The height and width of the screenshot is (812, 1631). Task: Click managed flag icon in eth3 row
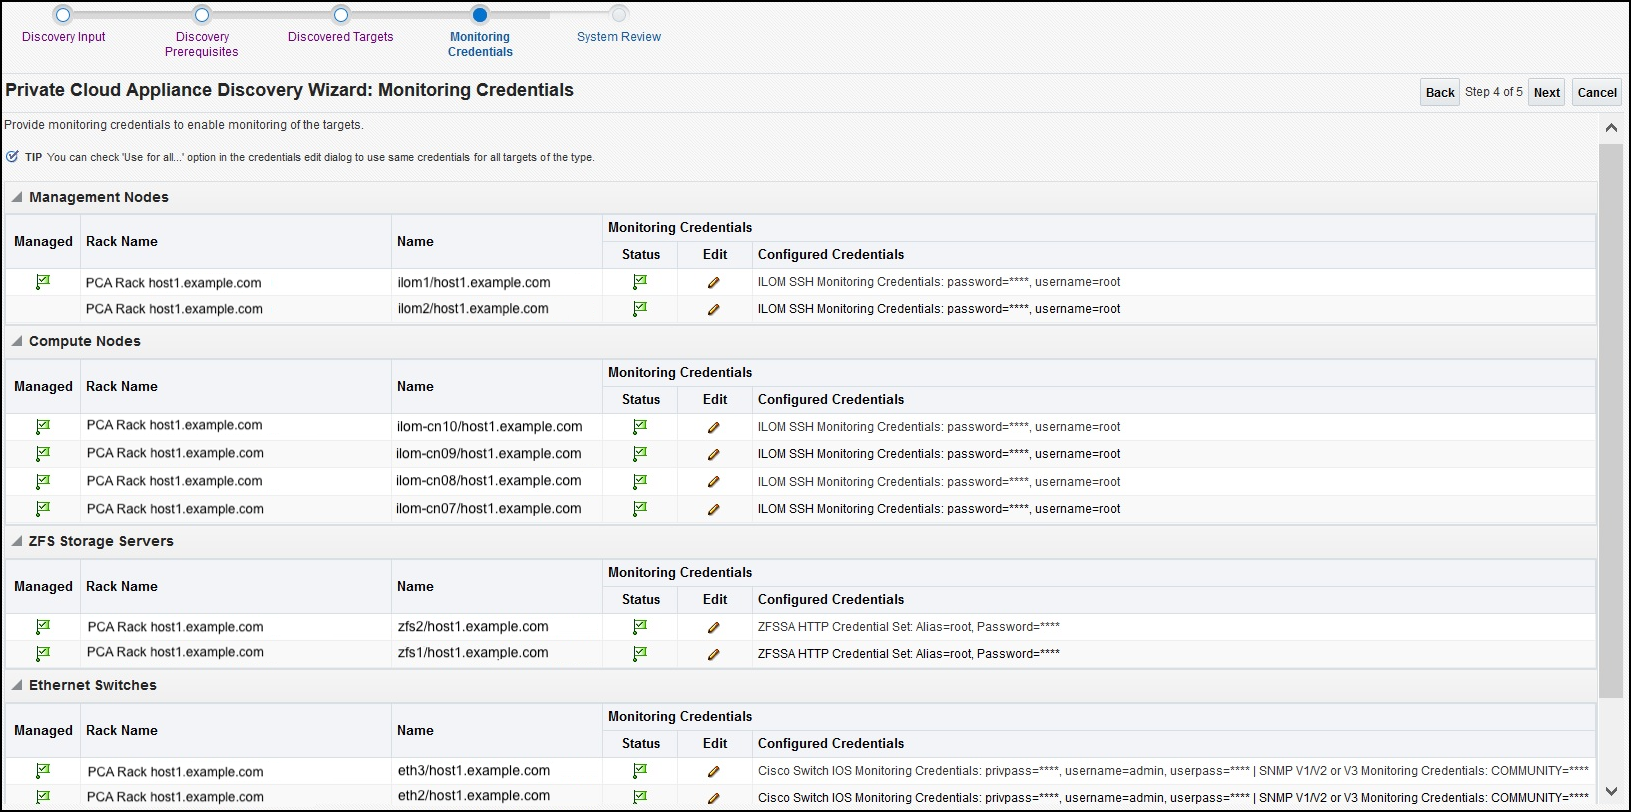(x=43, y=771)
